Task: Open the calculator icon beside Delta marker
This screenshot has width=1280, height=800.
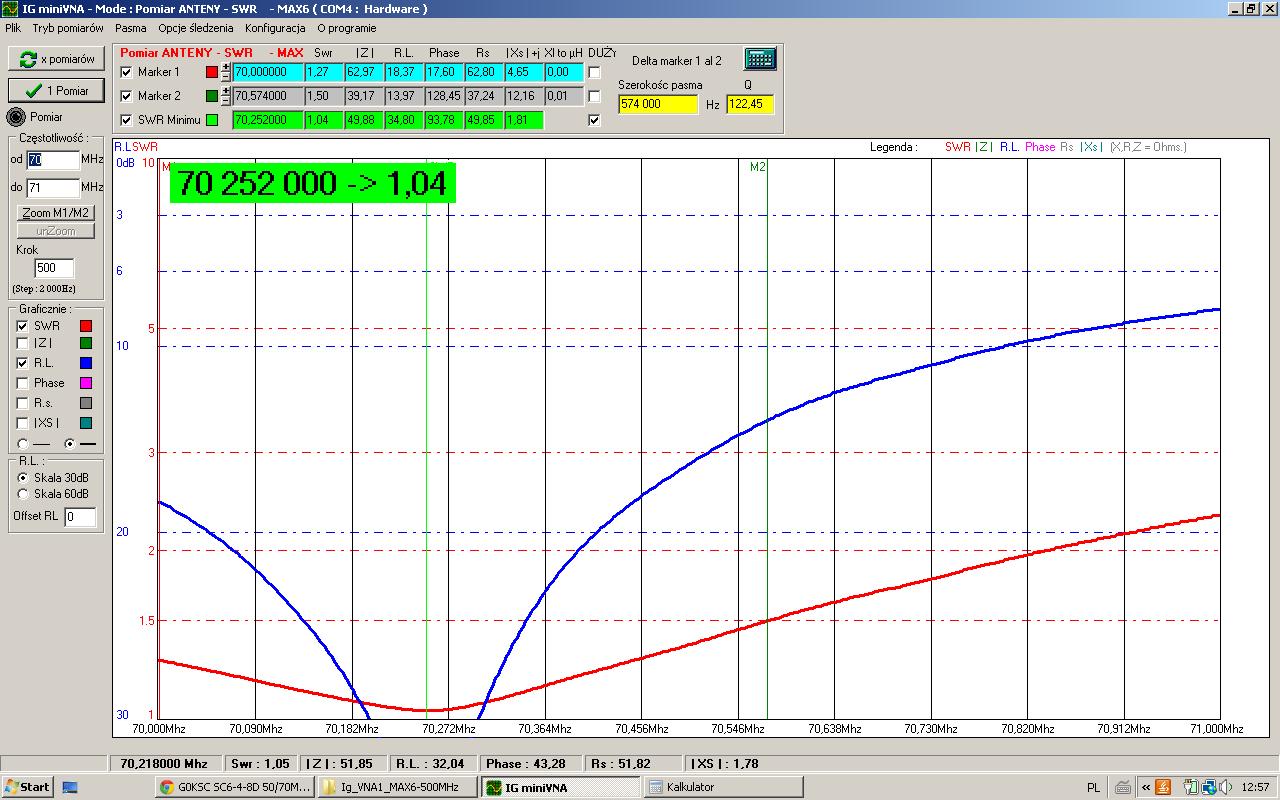Action: (x=760, y=59)
